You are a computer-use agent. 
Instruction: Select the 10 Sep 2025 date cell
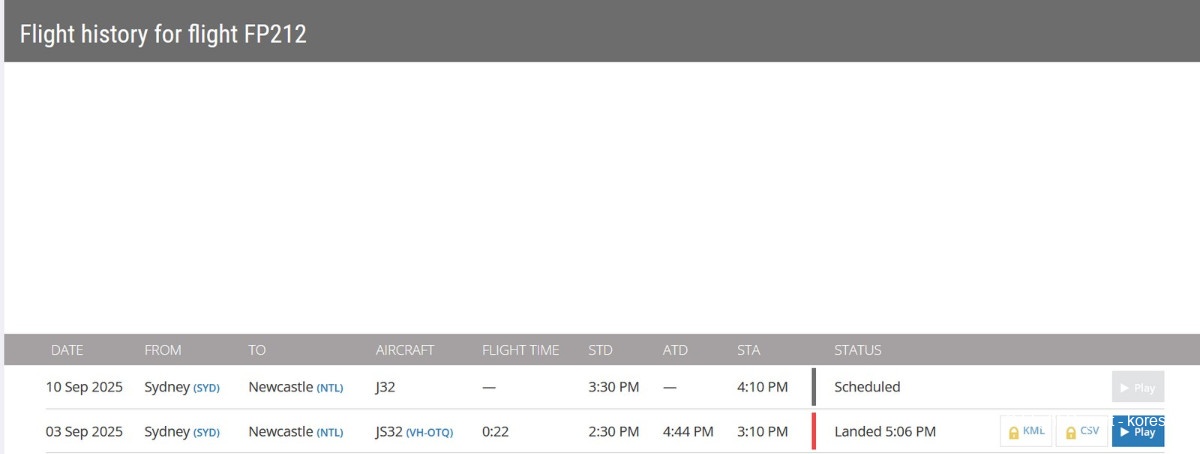(84, 387)
